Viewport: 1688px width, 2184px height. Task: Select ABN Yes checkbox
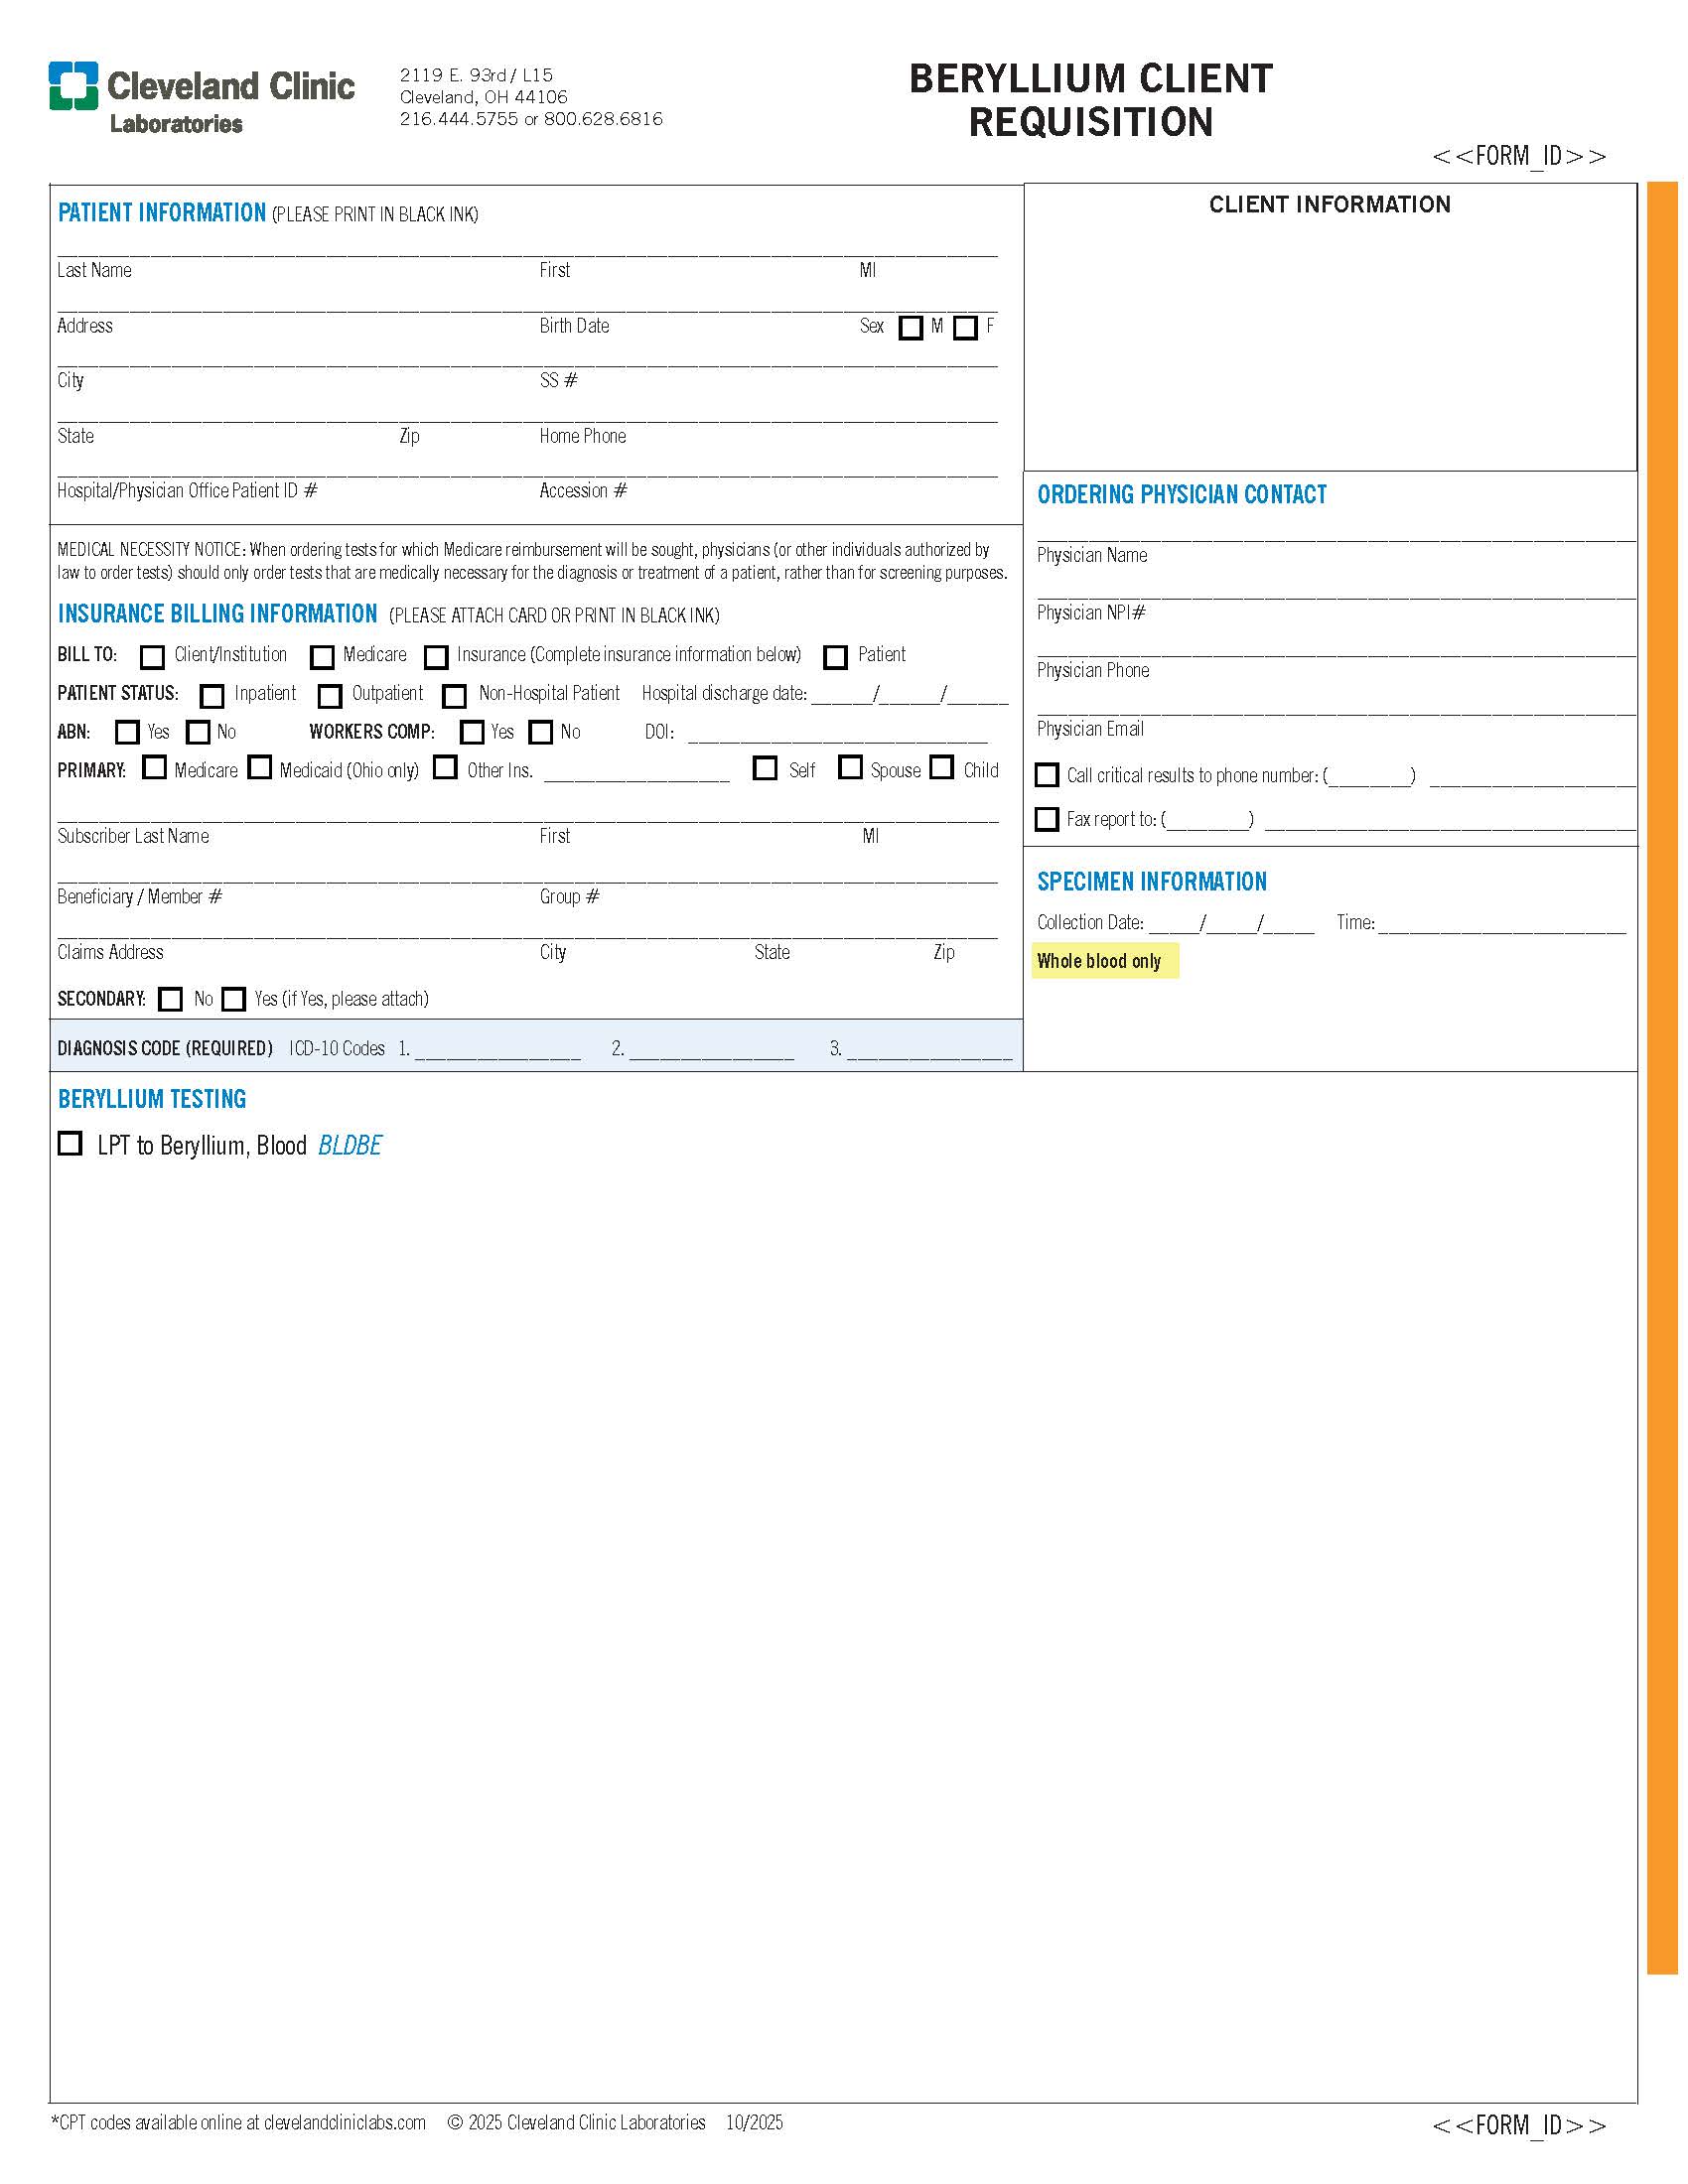point(127,733)
